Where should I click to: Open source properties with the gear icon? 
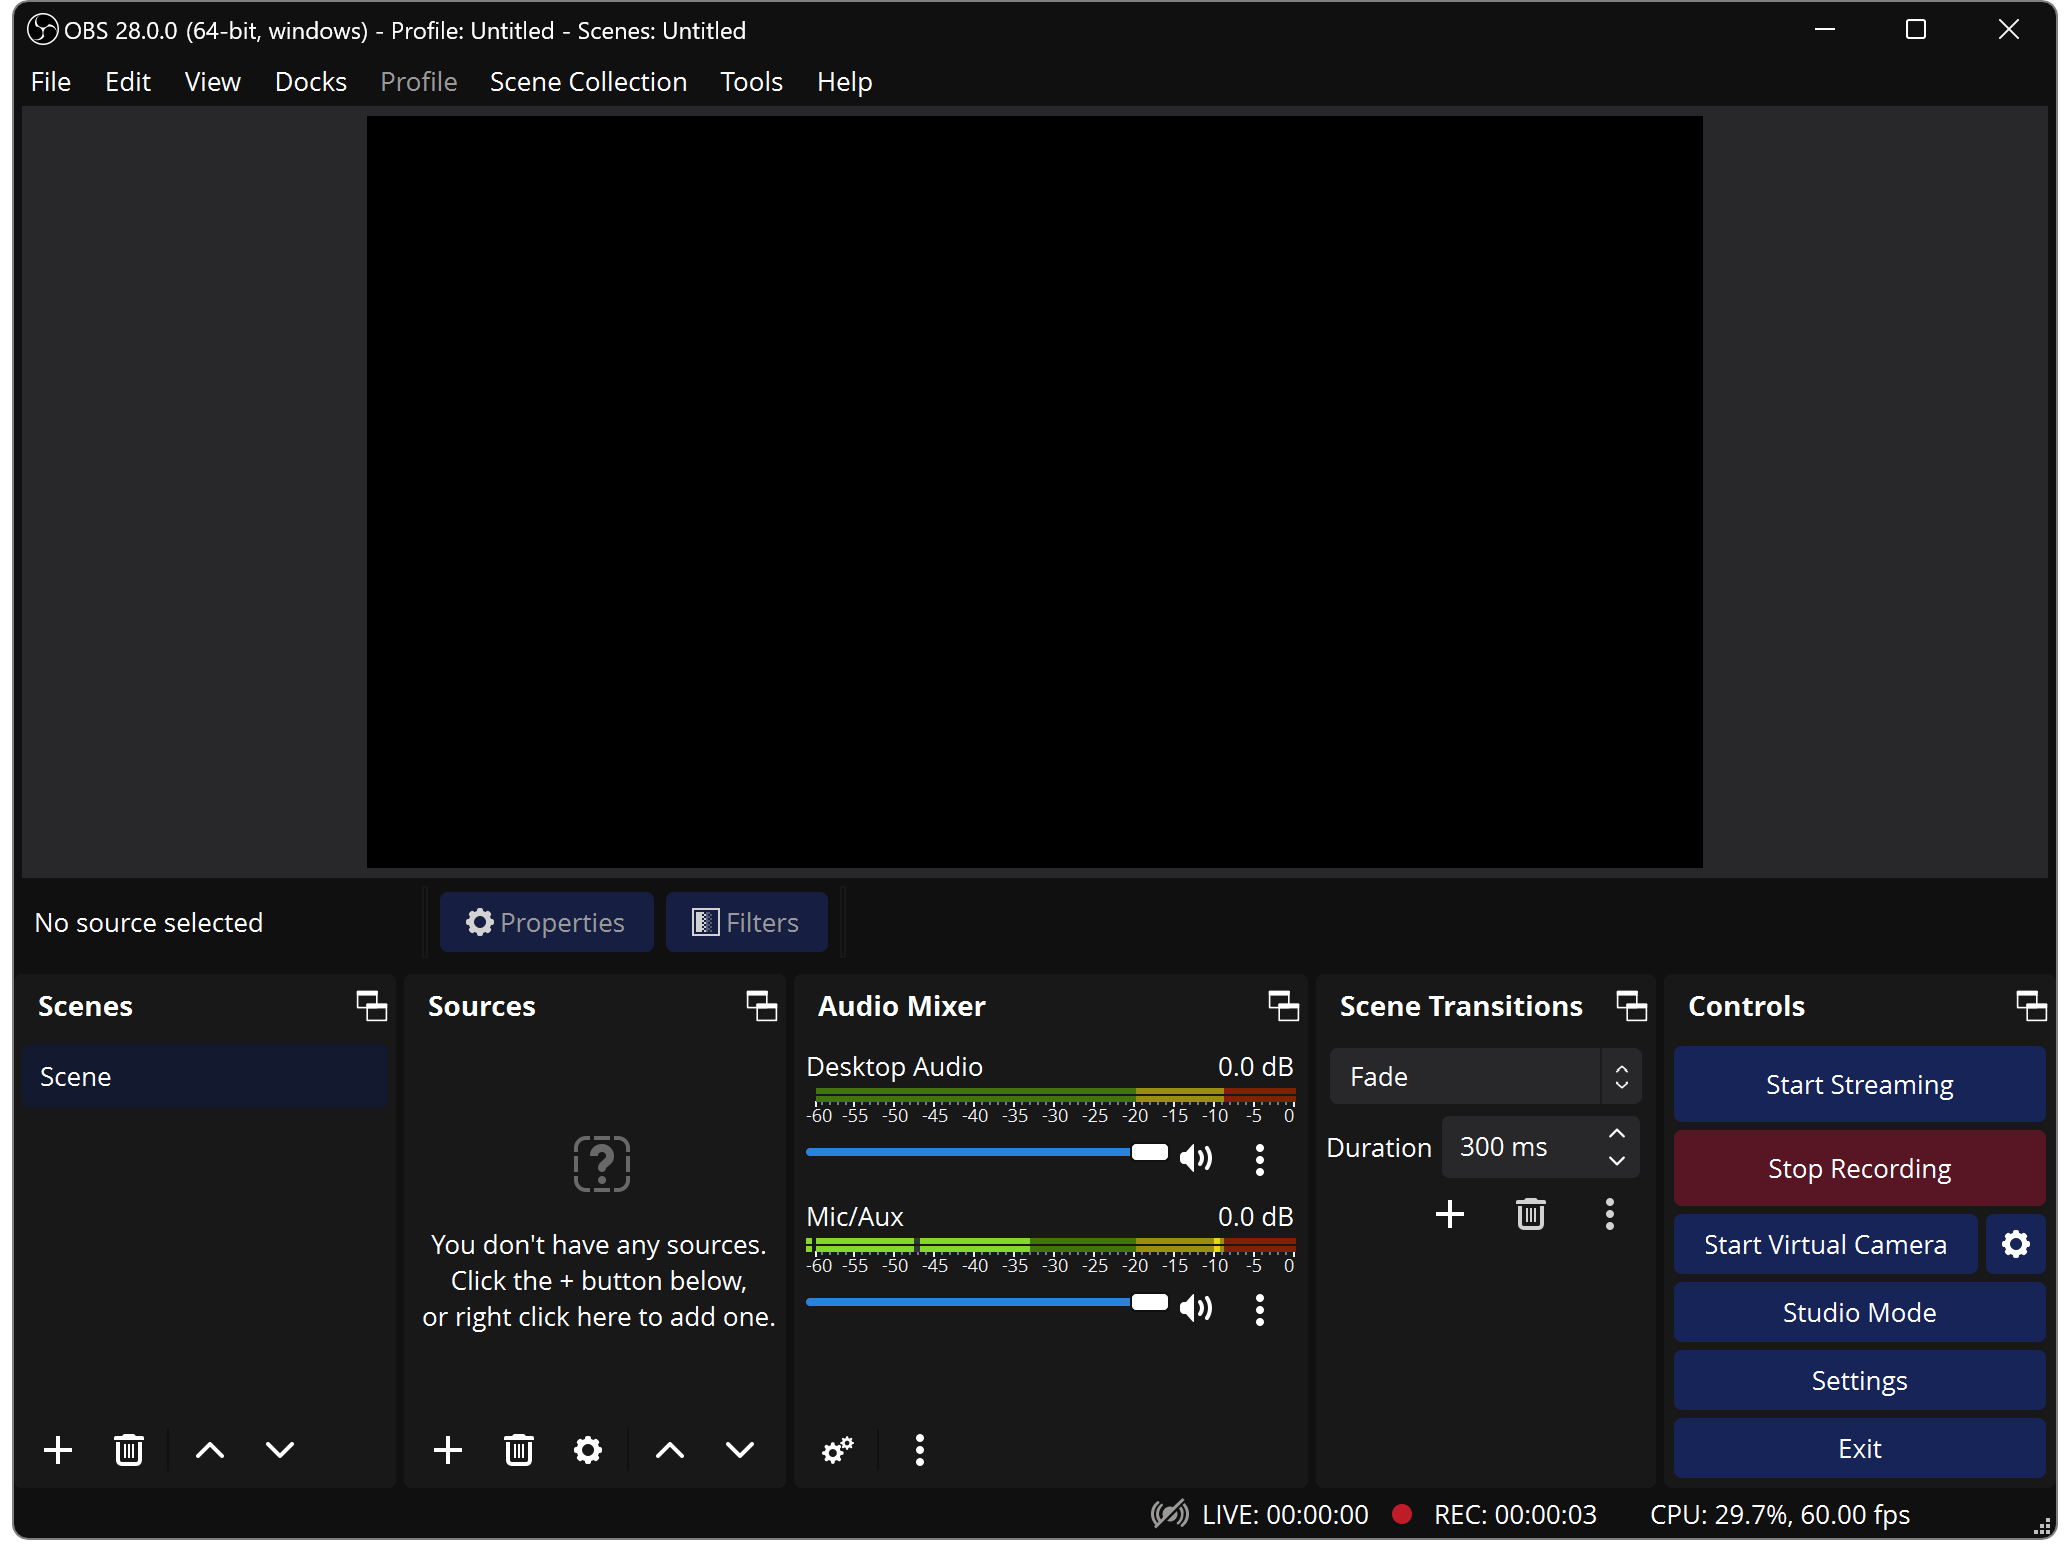[x=588, y=1449]
